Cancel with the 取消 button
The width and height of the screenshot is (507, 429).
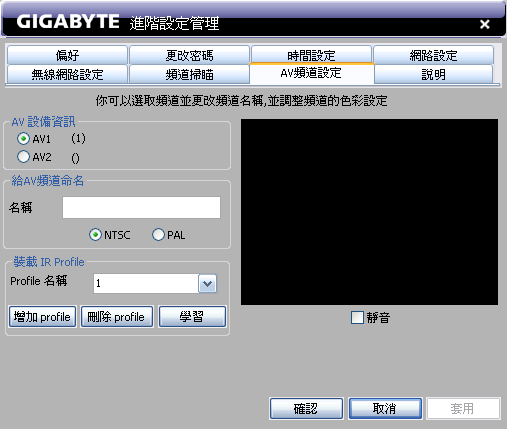coord(385,408)
